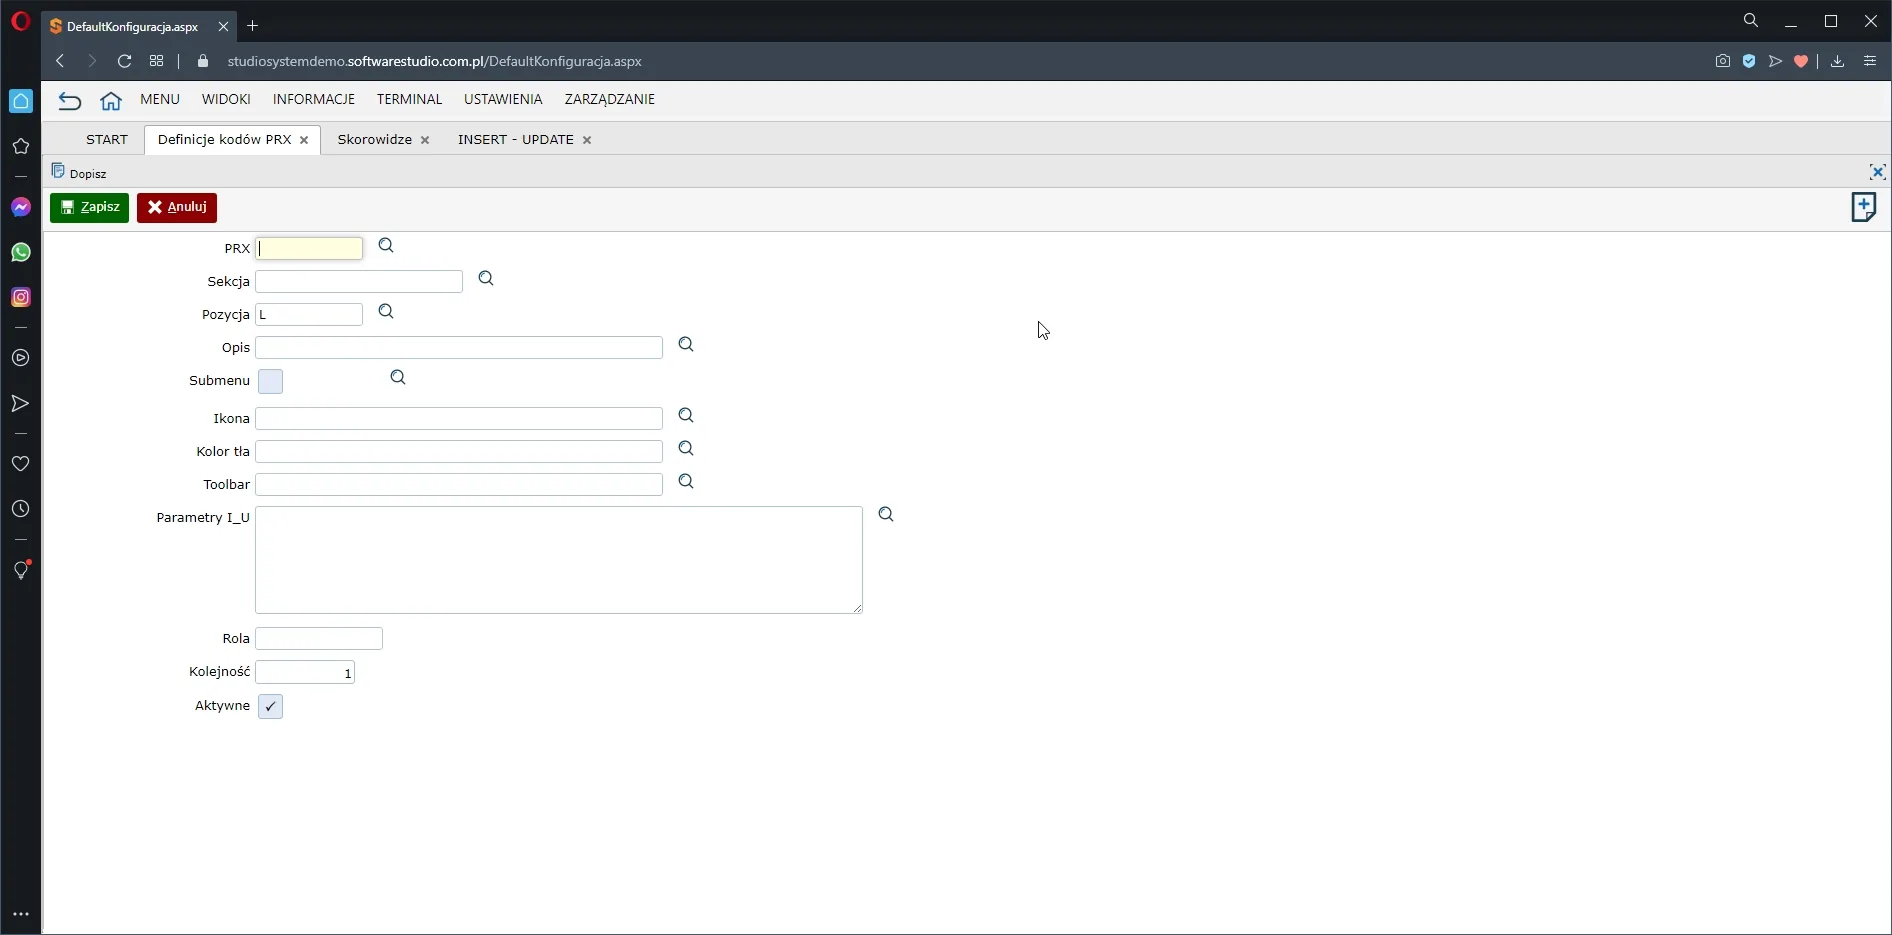Viewport: 1892px width, 935px height.
Task: Switch to the INSERT - UPDATE tab
Action: (x=516, y=139)
